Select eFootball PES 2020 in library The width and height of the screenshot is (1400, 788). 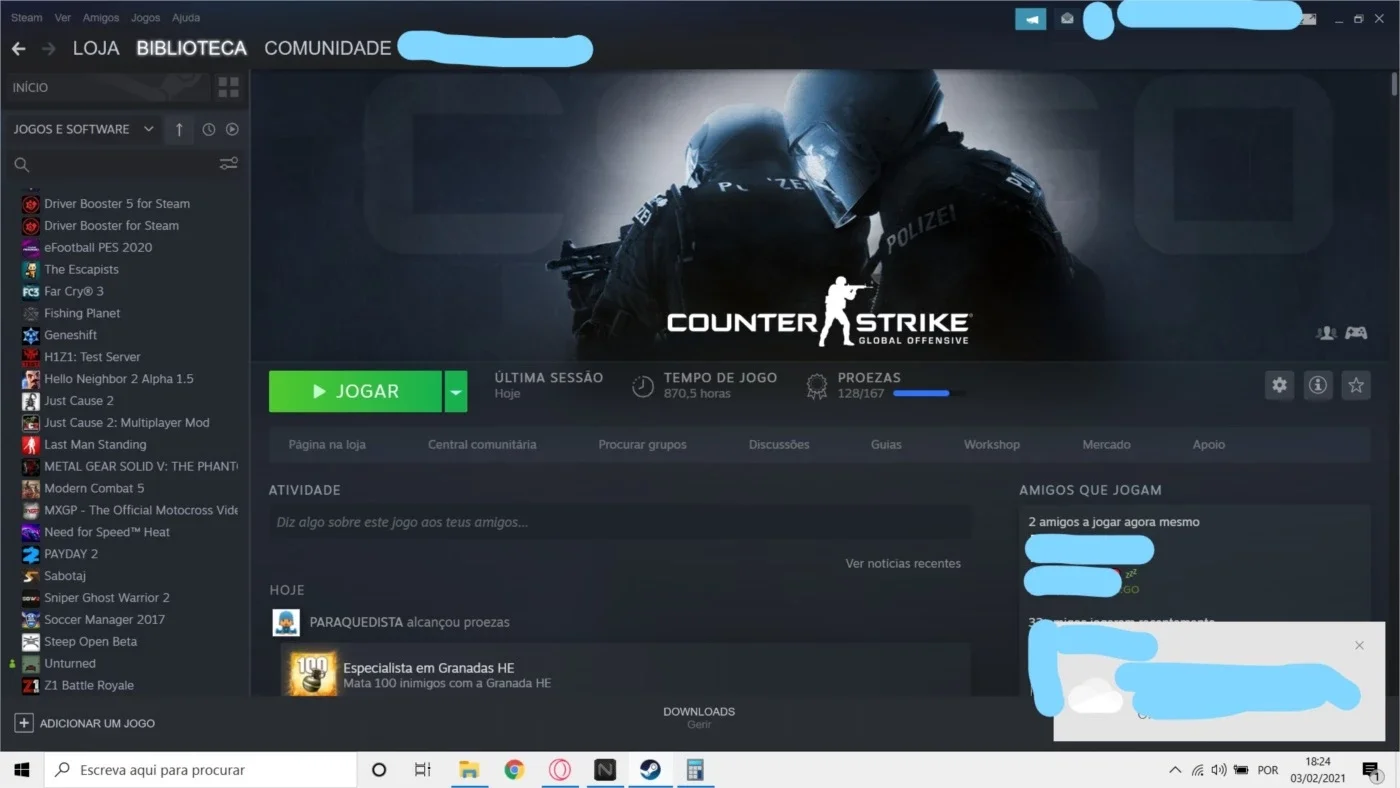[98, 247]
